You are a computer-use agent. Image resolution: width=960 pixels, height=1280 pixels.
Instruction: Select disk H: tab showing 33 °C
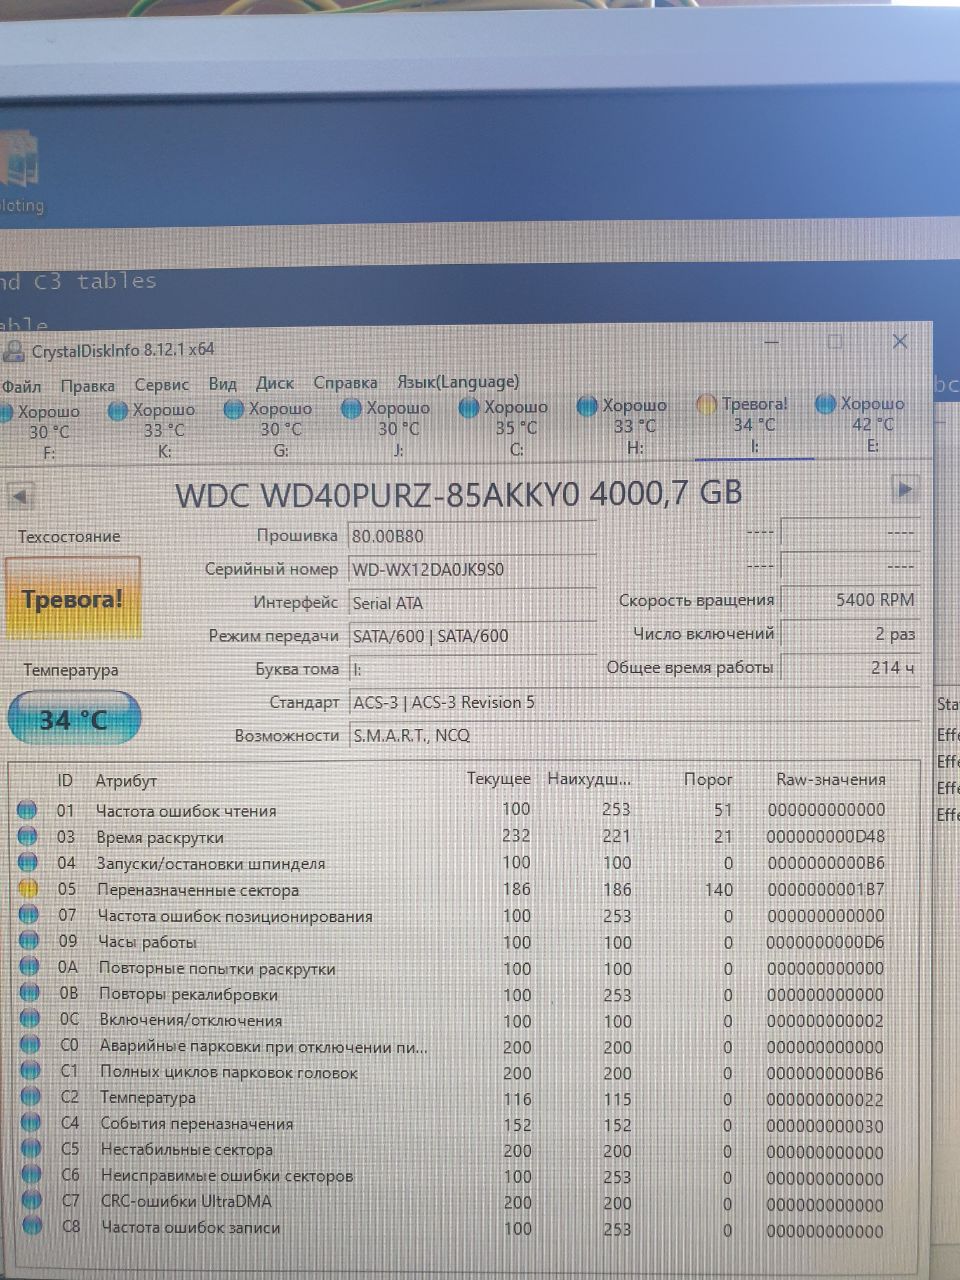tap(623, 425)
